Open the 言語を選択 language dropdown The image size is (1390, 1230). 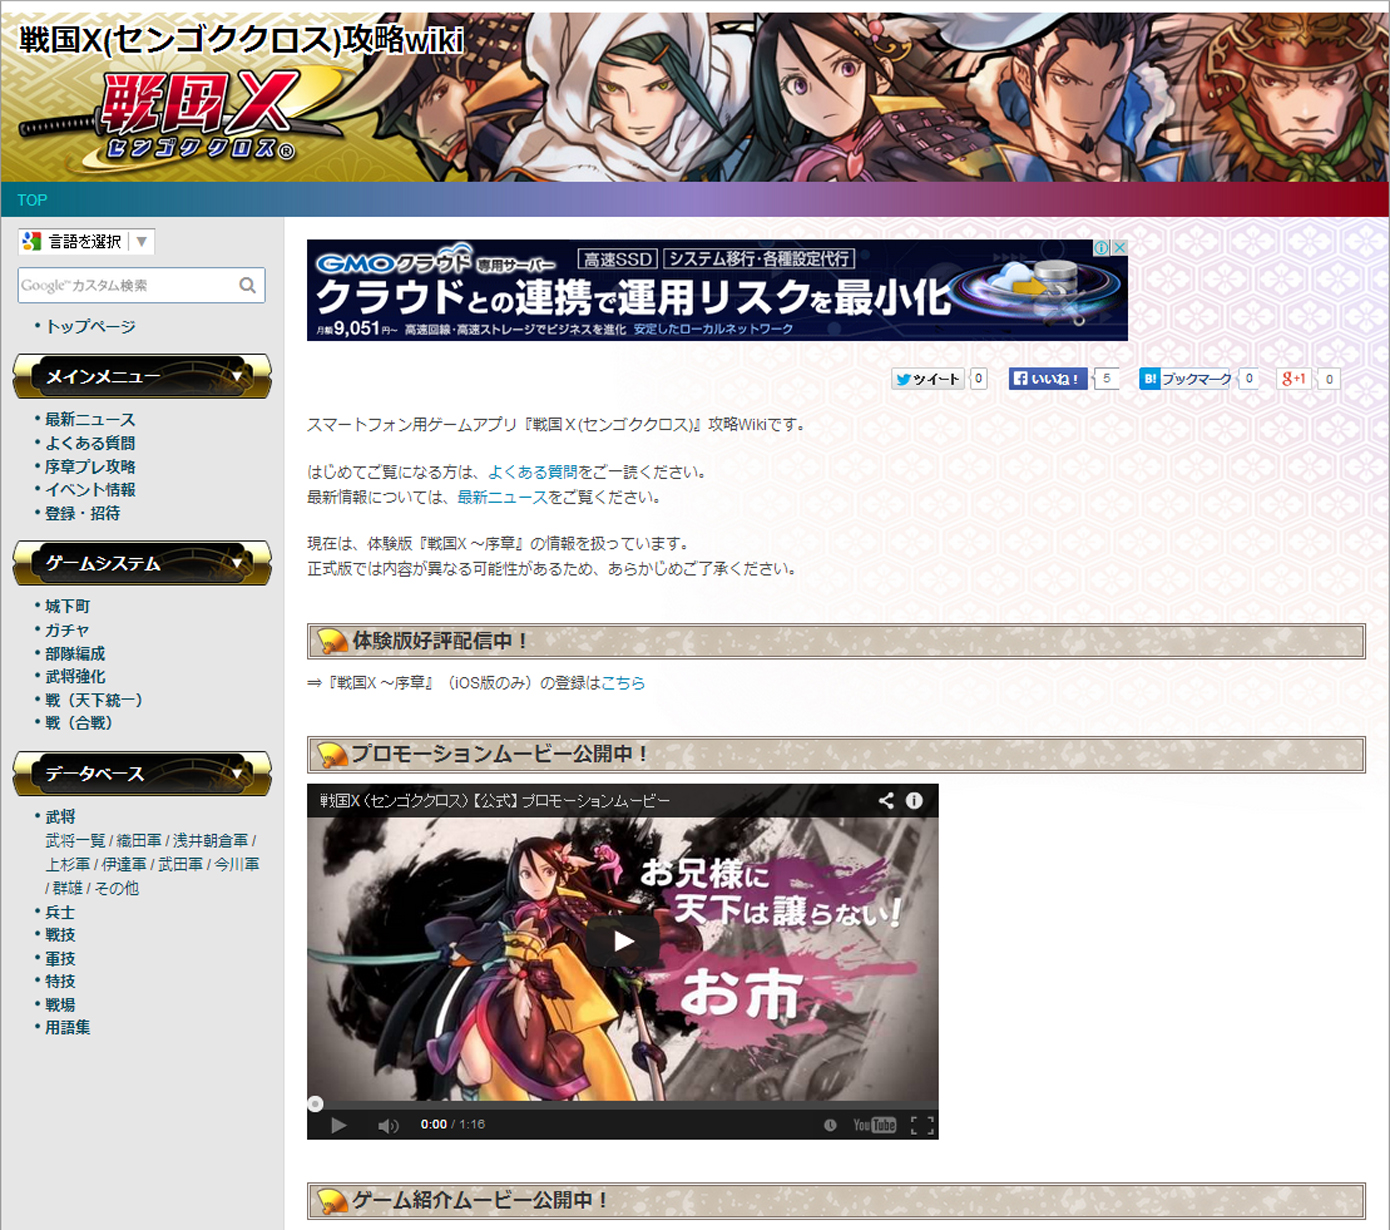pyautogui.click(x=86, y=241)
